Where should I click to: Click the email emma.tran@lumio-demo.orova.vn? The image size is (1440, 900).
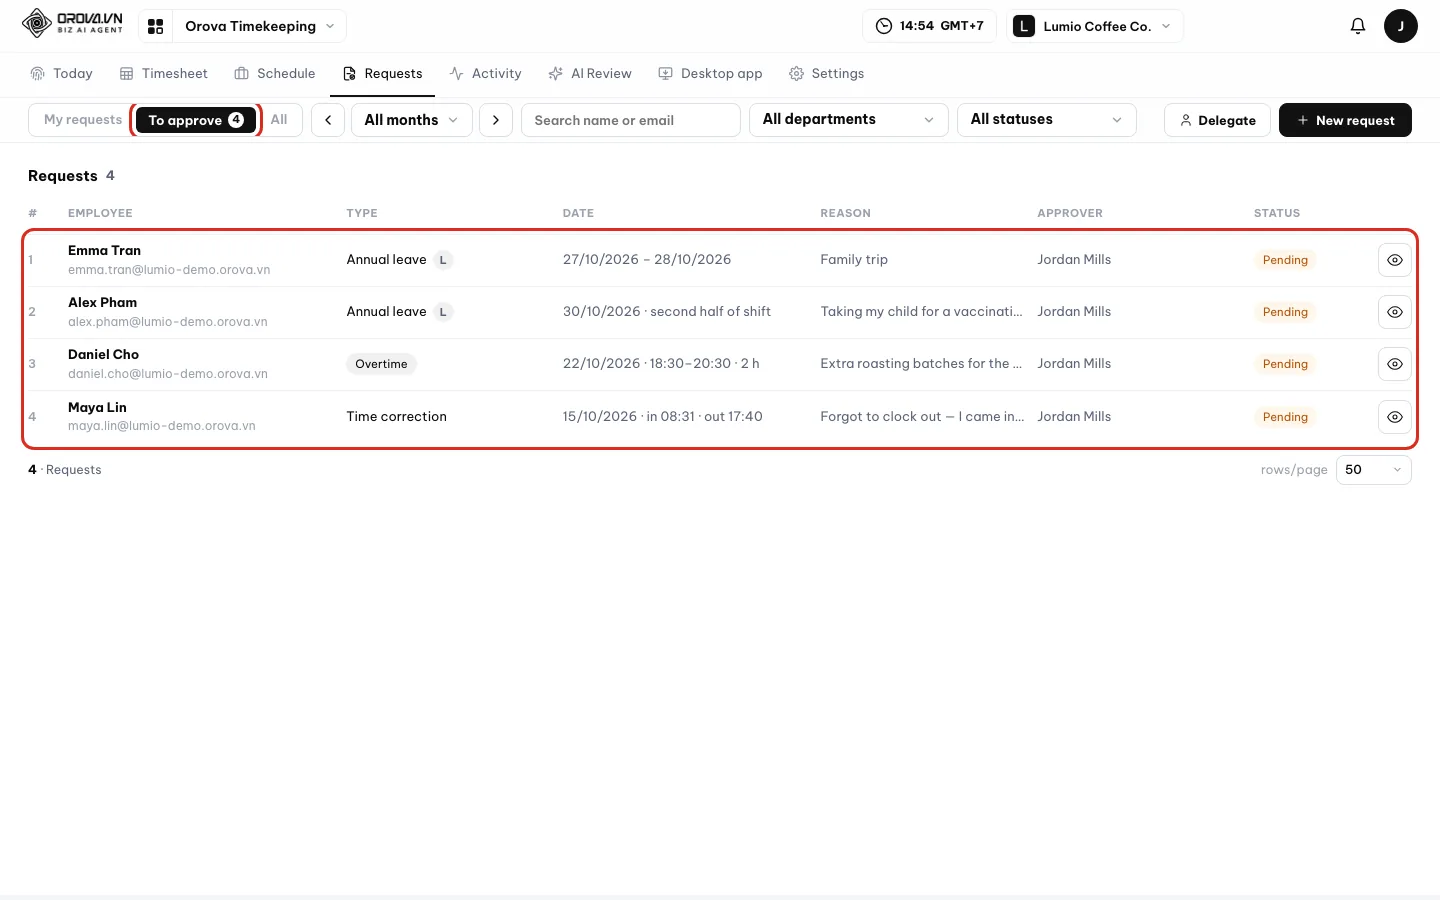(169, 270)
